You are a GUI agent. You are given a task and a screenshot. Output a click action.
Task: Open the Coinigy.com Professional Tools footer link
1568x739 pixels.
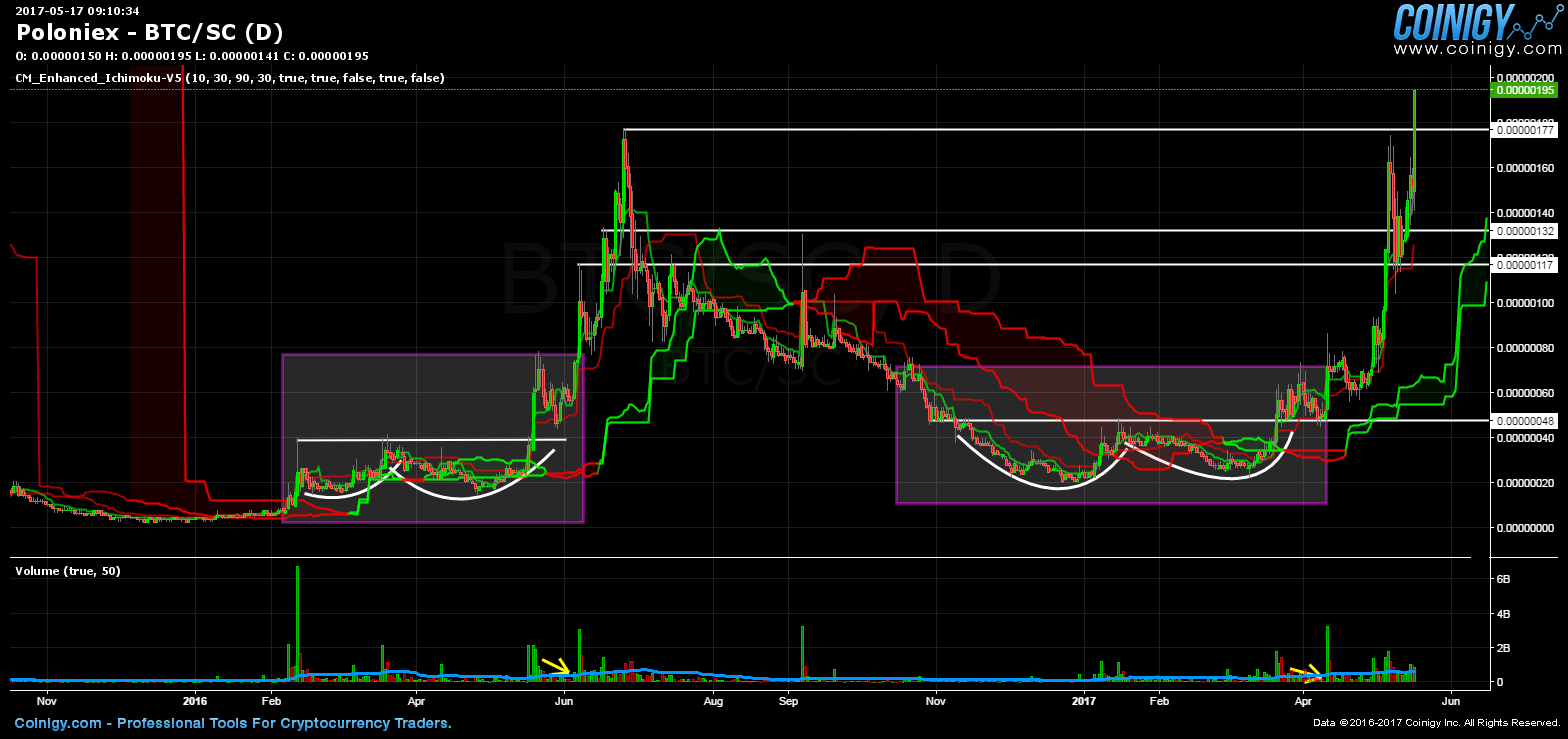coord(233,723)
